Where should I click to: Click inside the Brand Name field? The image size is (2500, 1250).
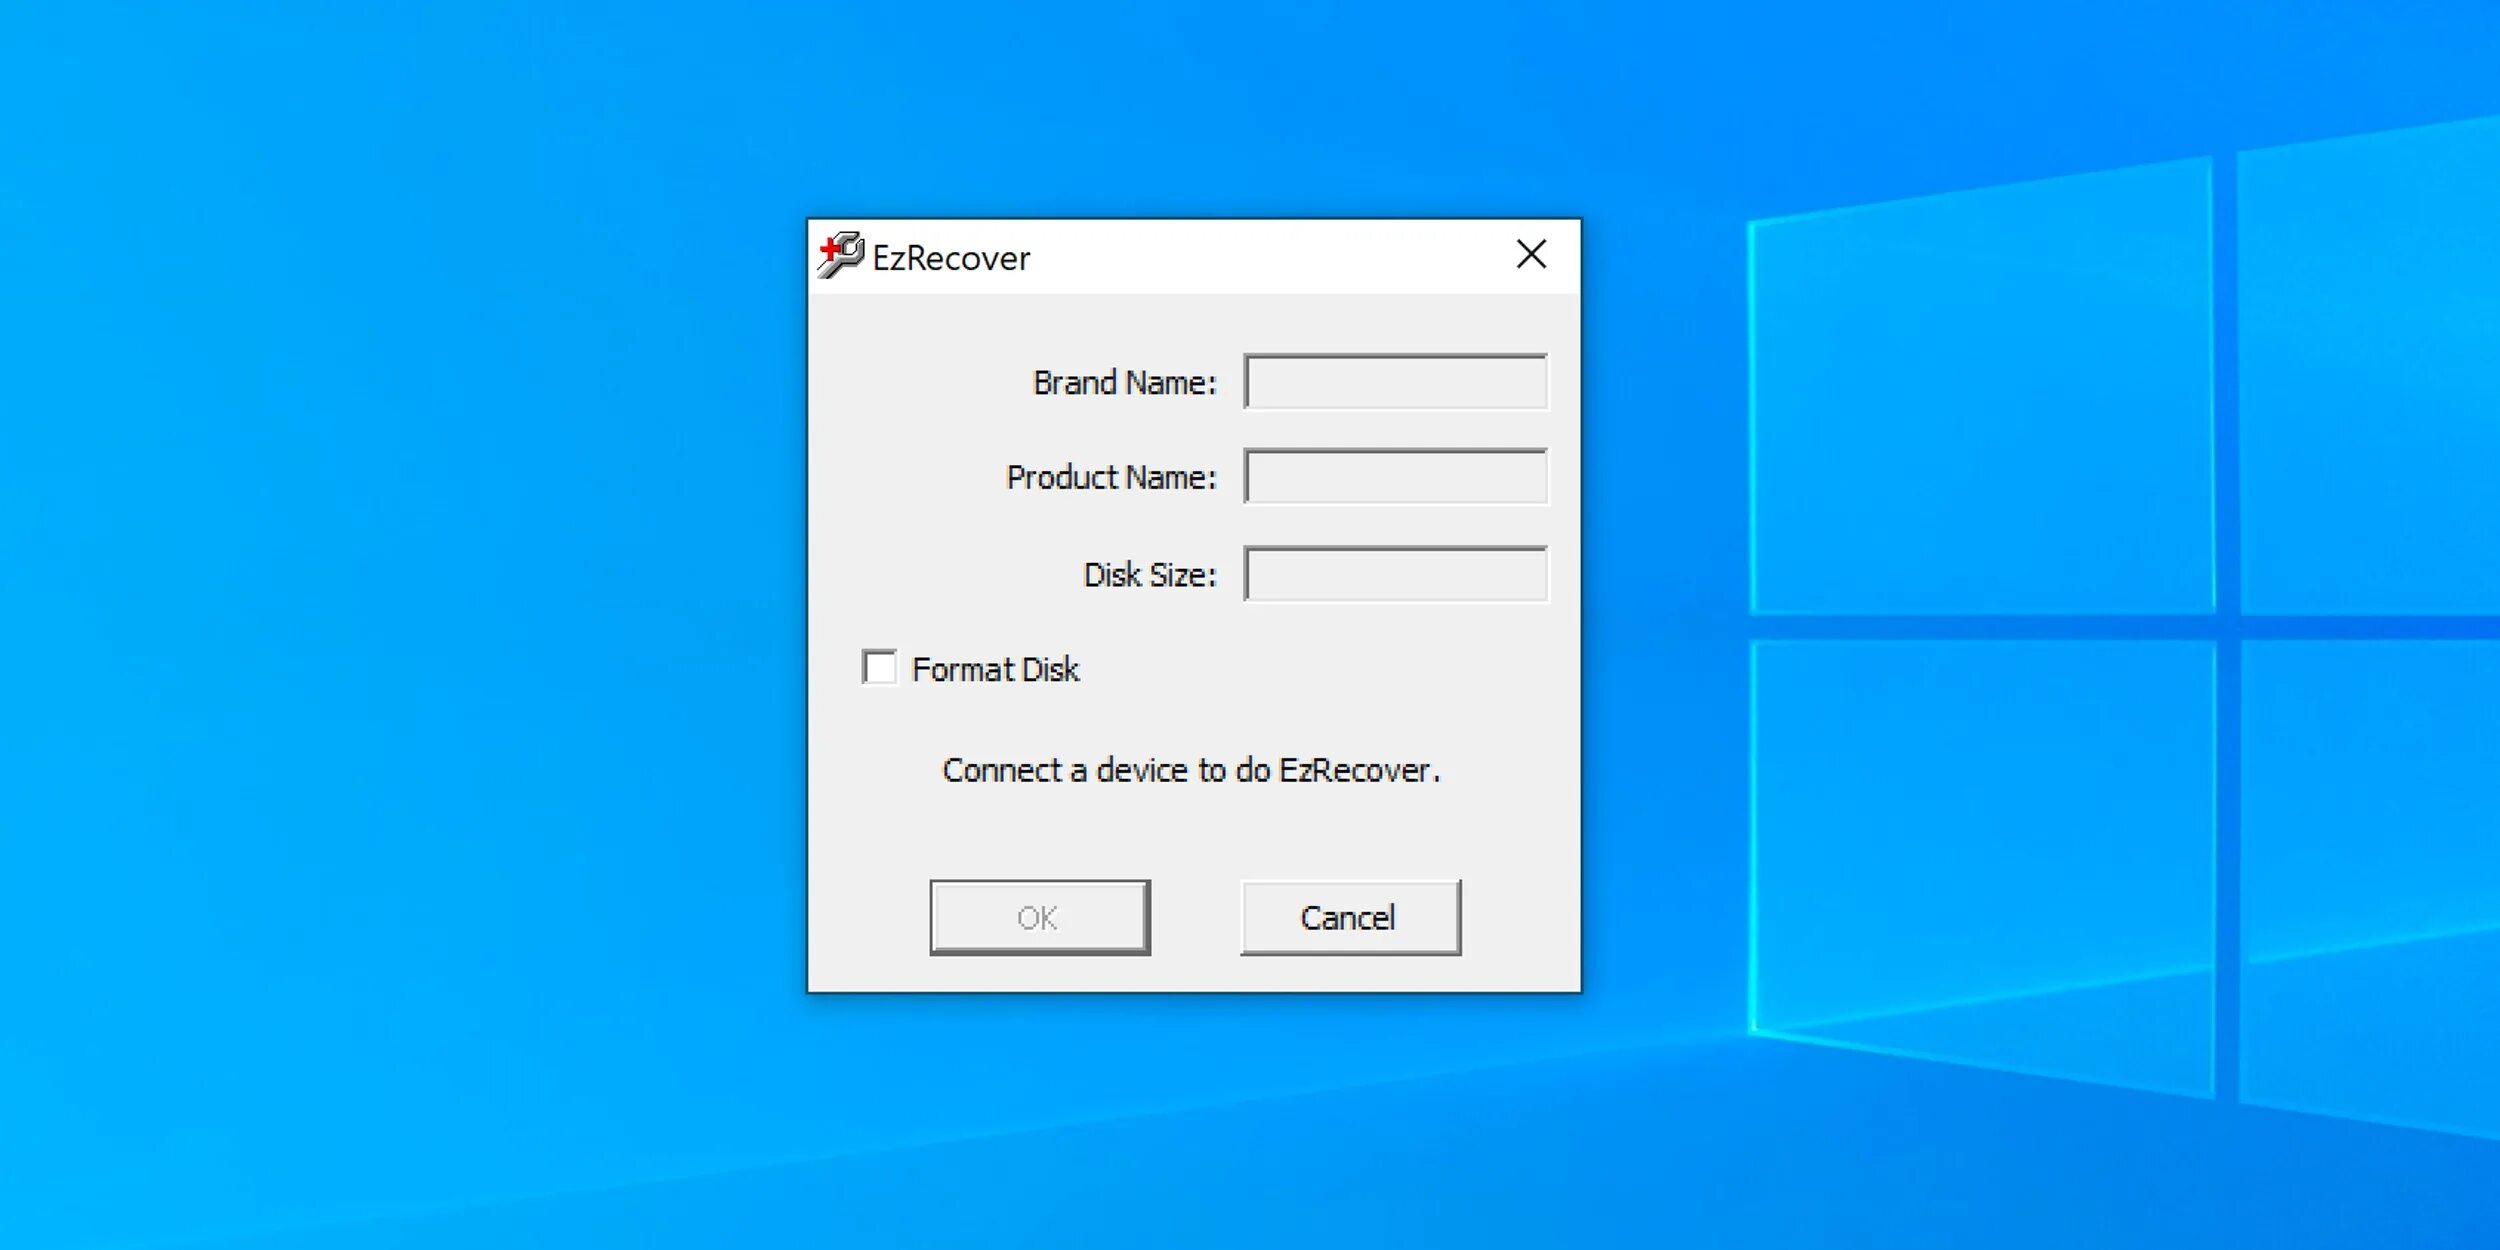tap(1395, 382)
